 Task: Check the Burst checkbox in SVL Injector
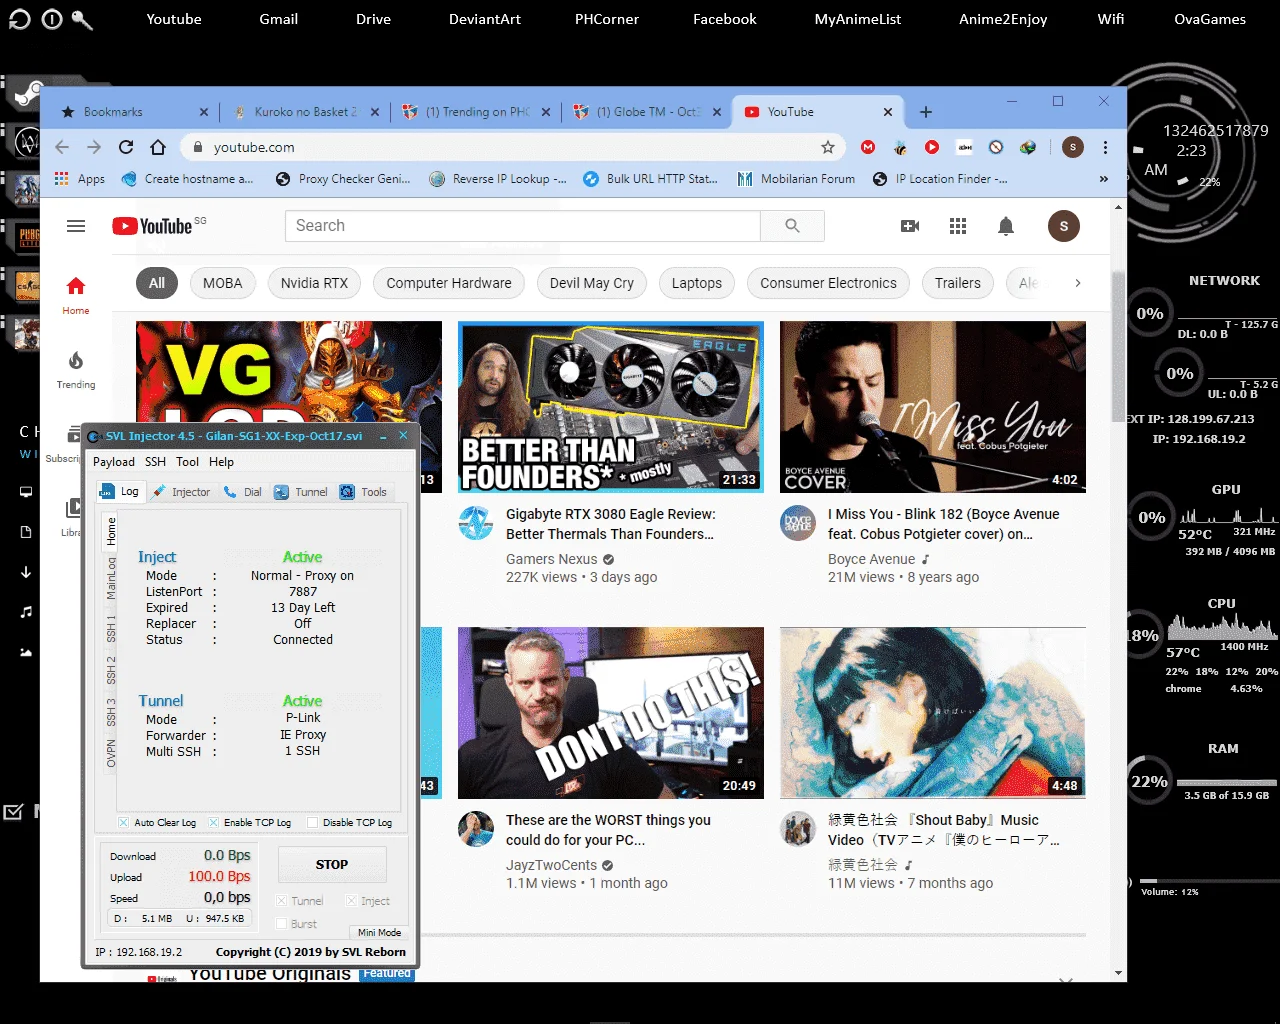(281, 924)
